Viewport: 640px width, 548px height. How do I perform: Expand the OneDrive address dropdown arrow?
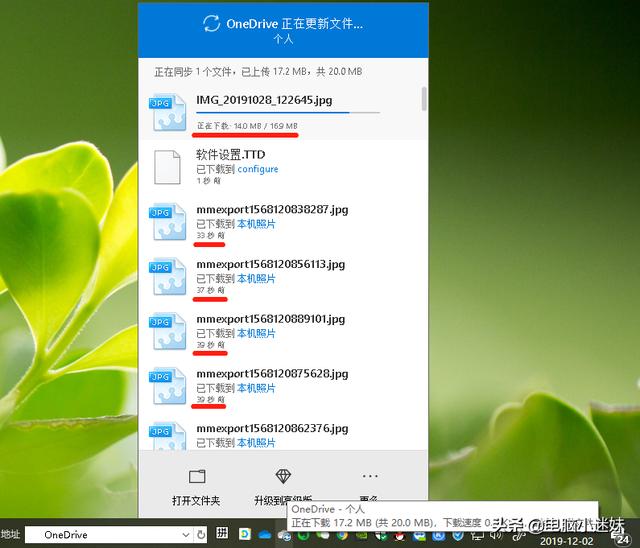coord(186,535)
